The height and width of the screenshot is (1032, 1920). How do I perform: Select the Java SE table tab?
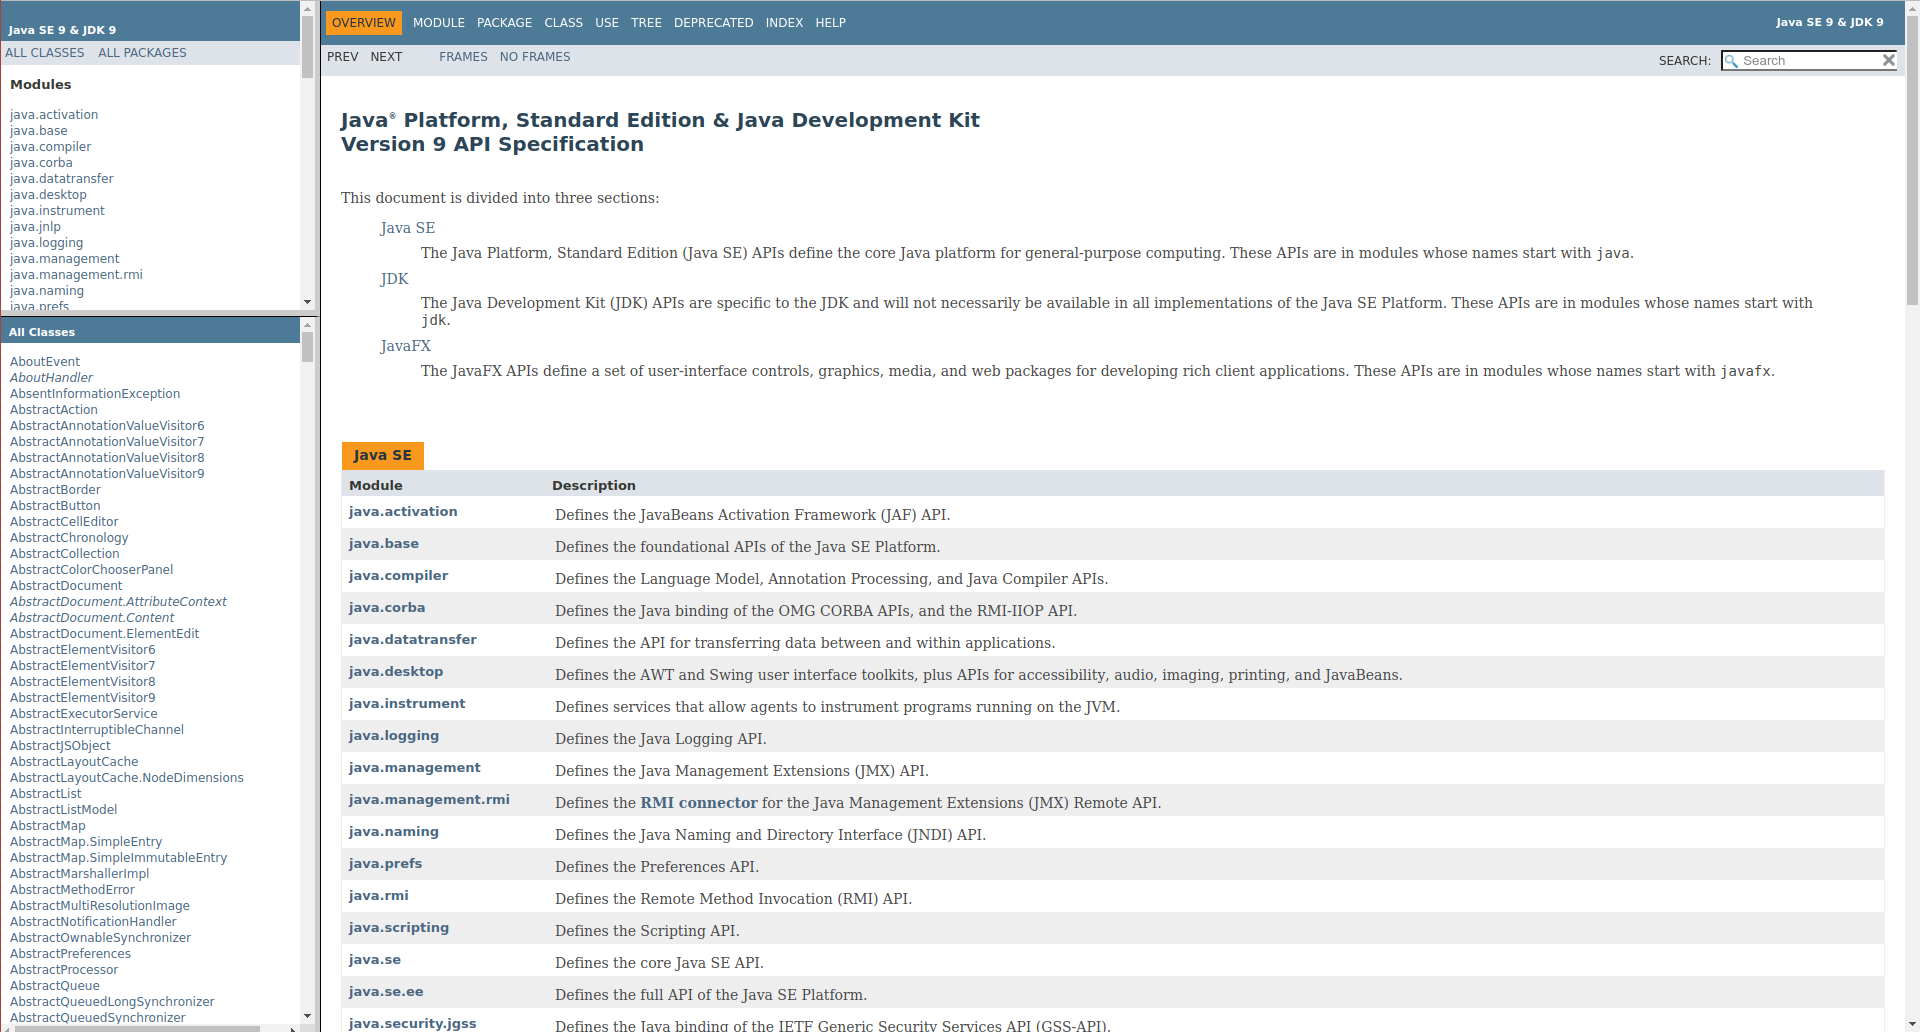pos(382,455)
